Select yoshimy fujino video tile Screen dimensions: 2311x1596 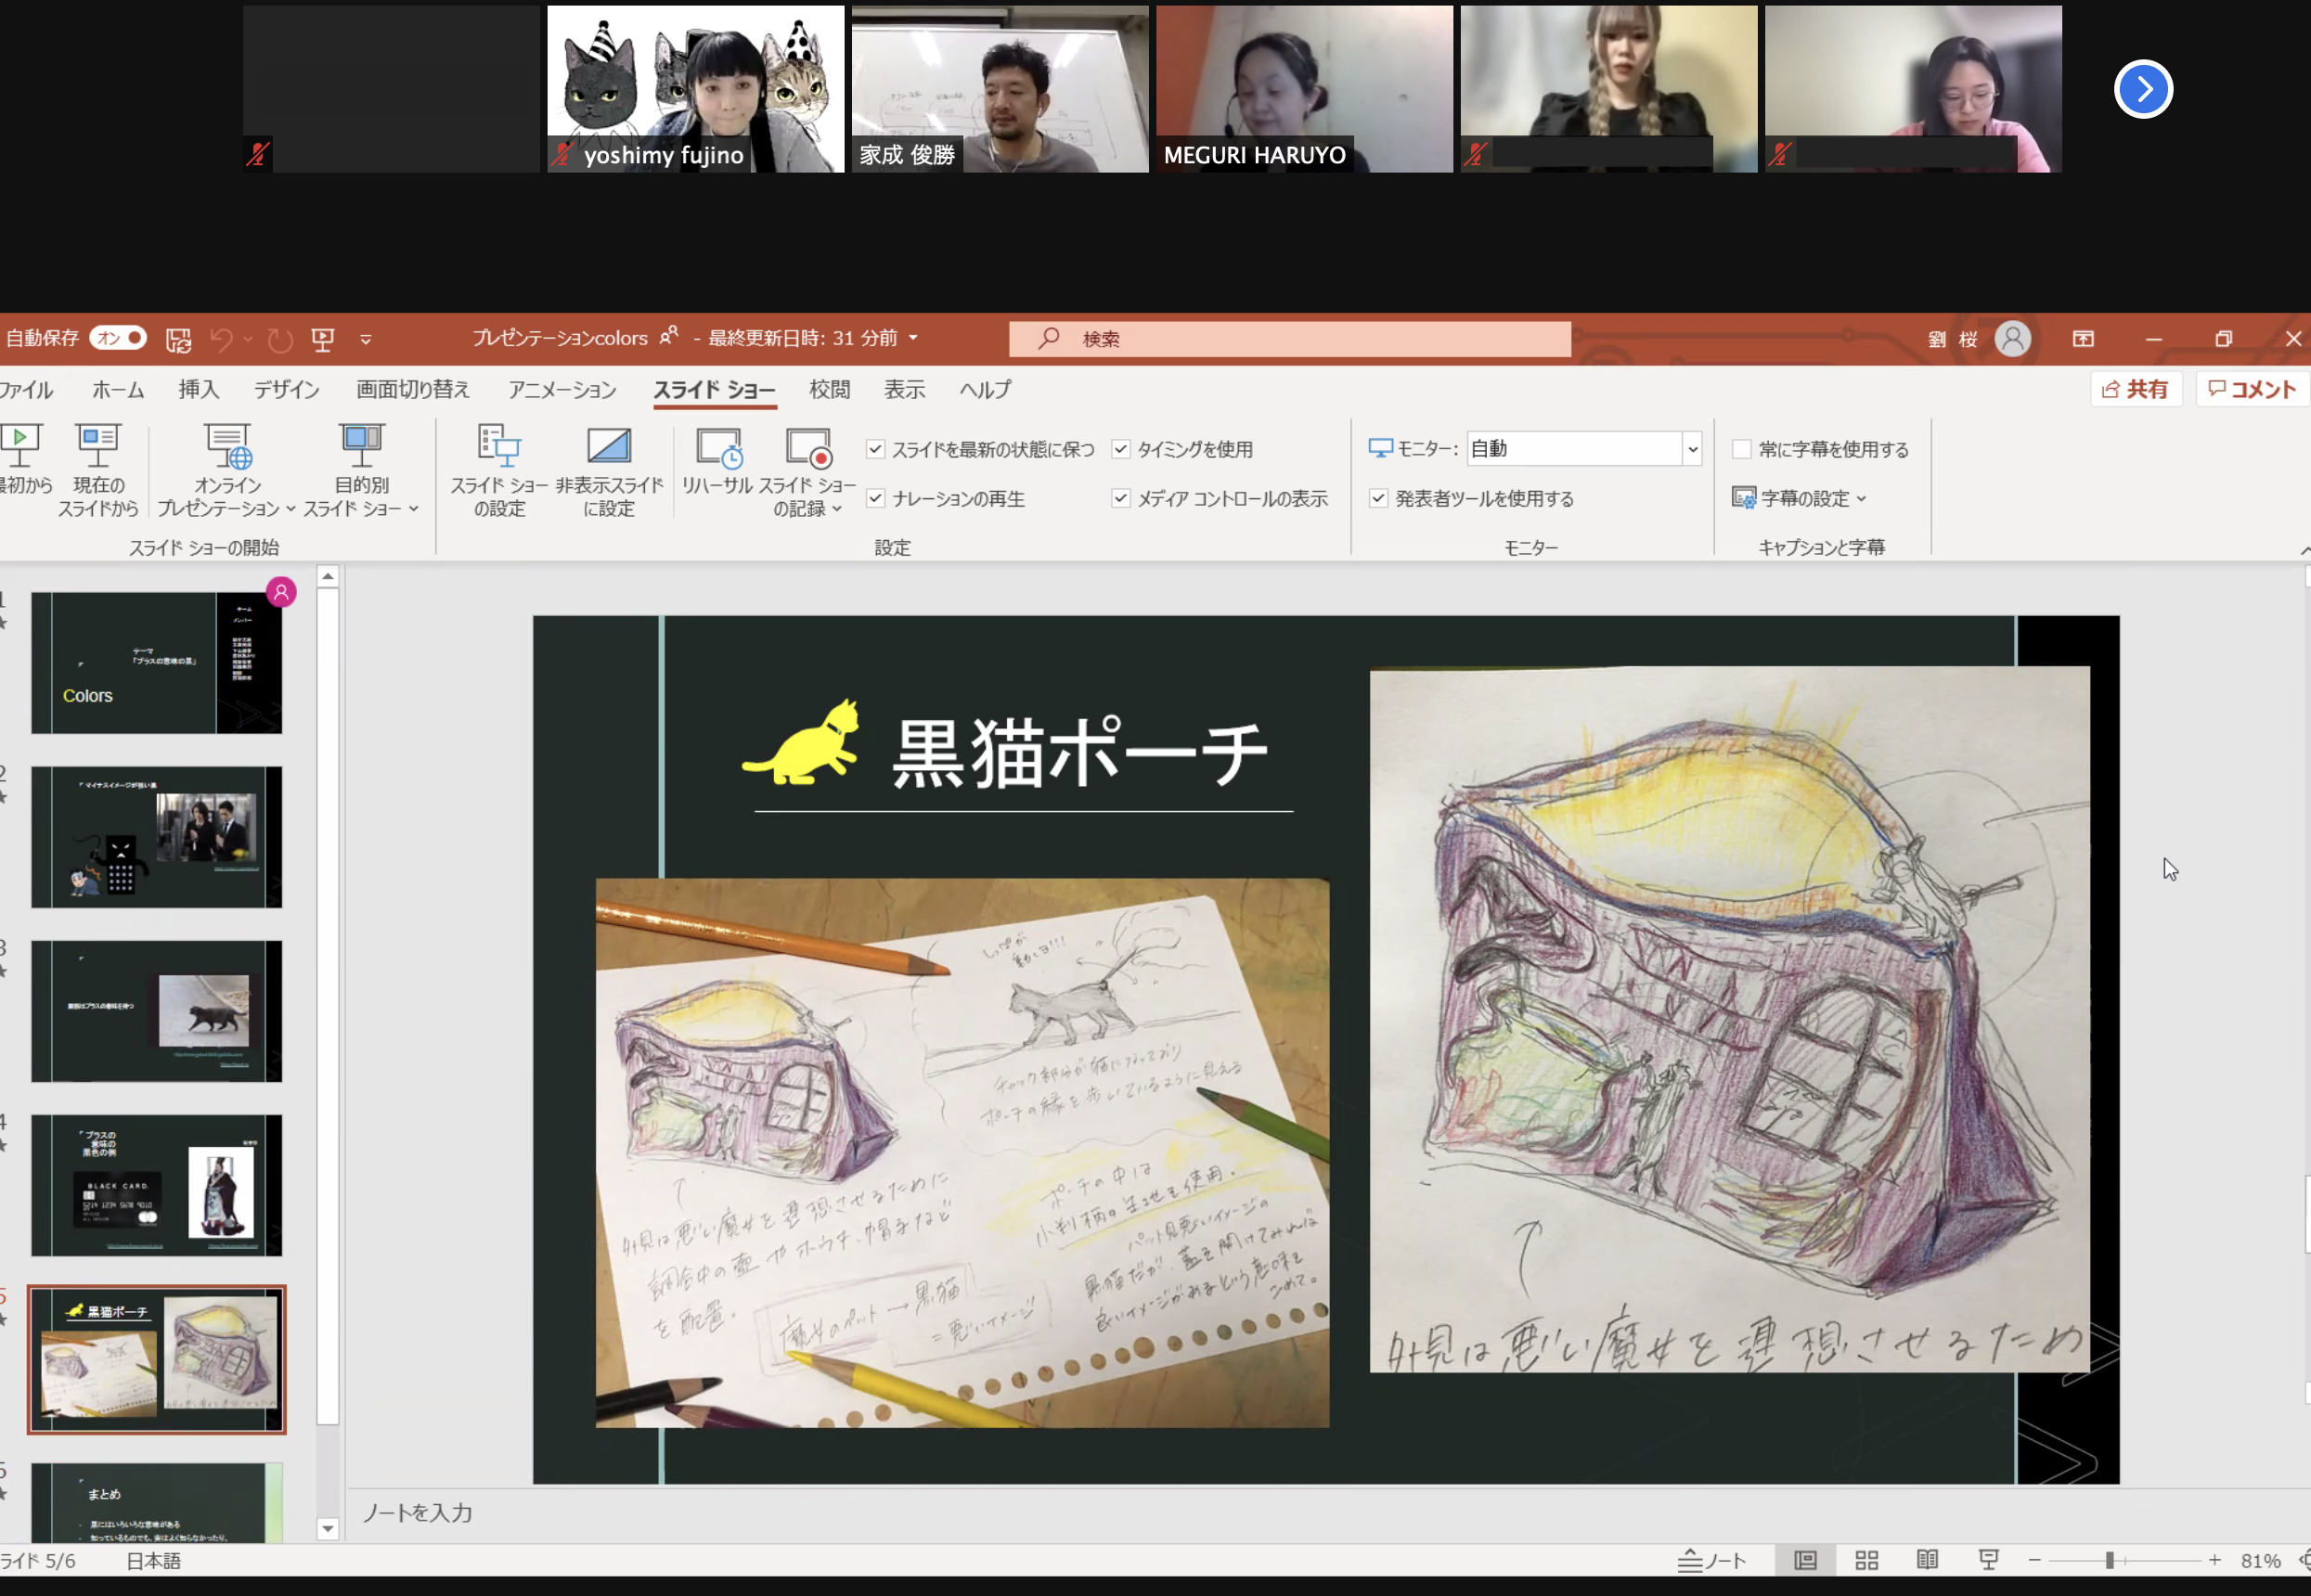click(695, 89)
